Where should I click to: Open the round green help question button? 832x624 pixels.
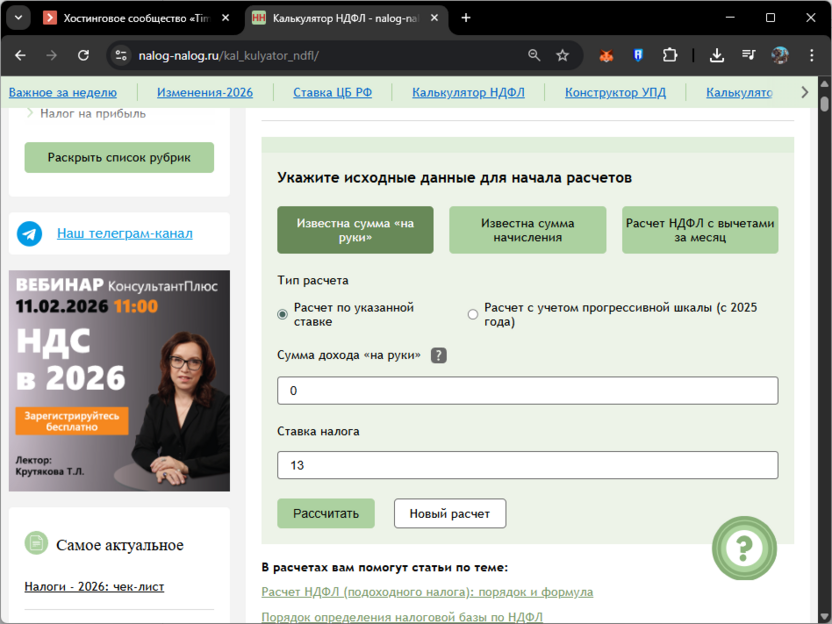point(744,548)
